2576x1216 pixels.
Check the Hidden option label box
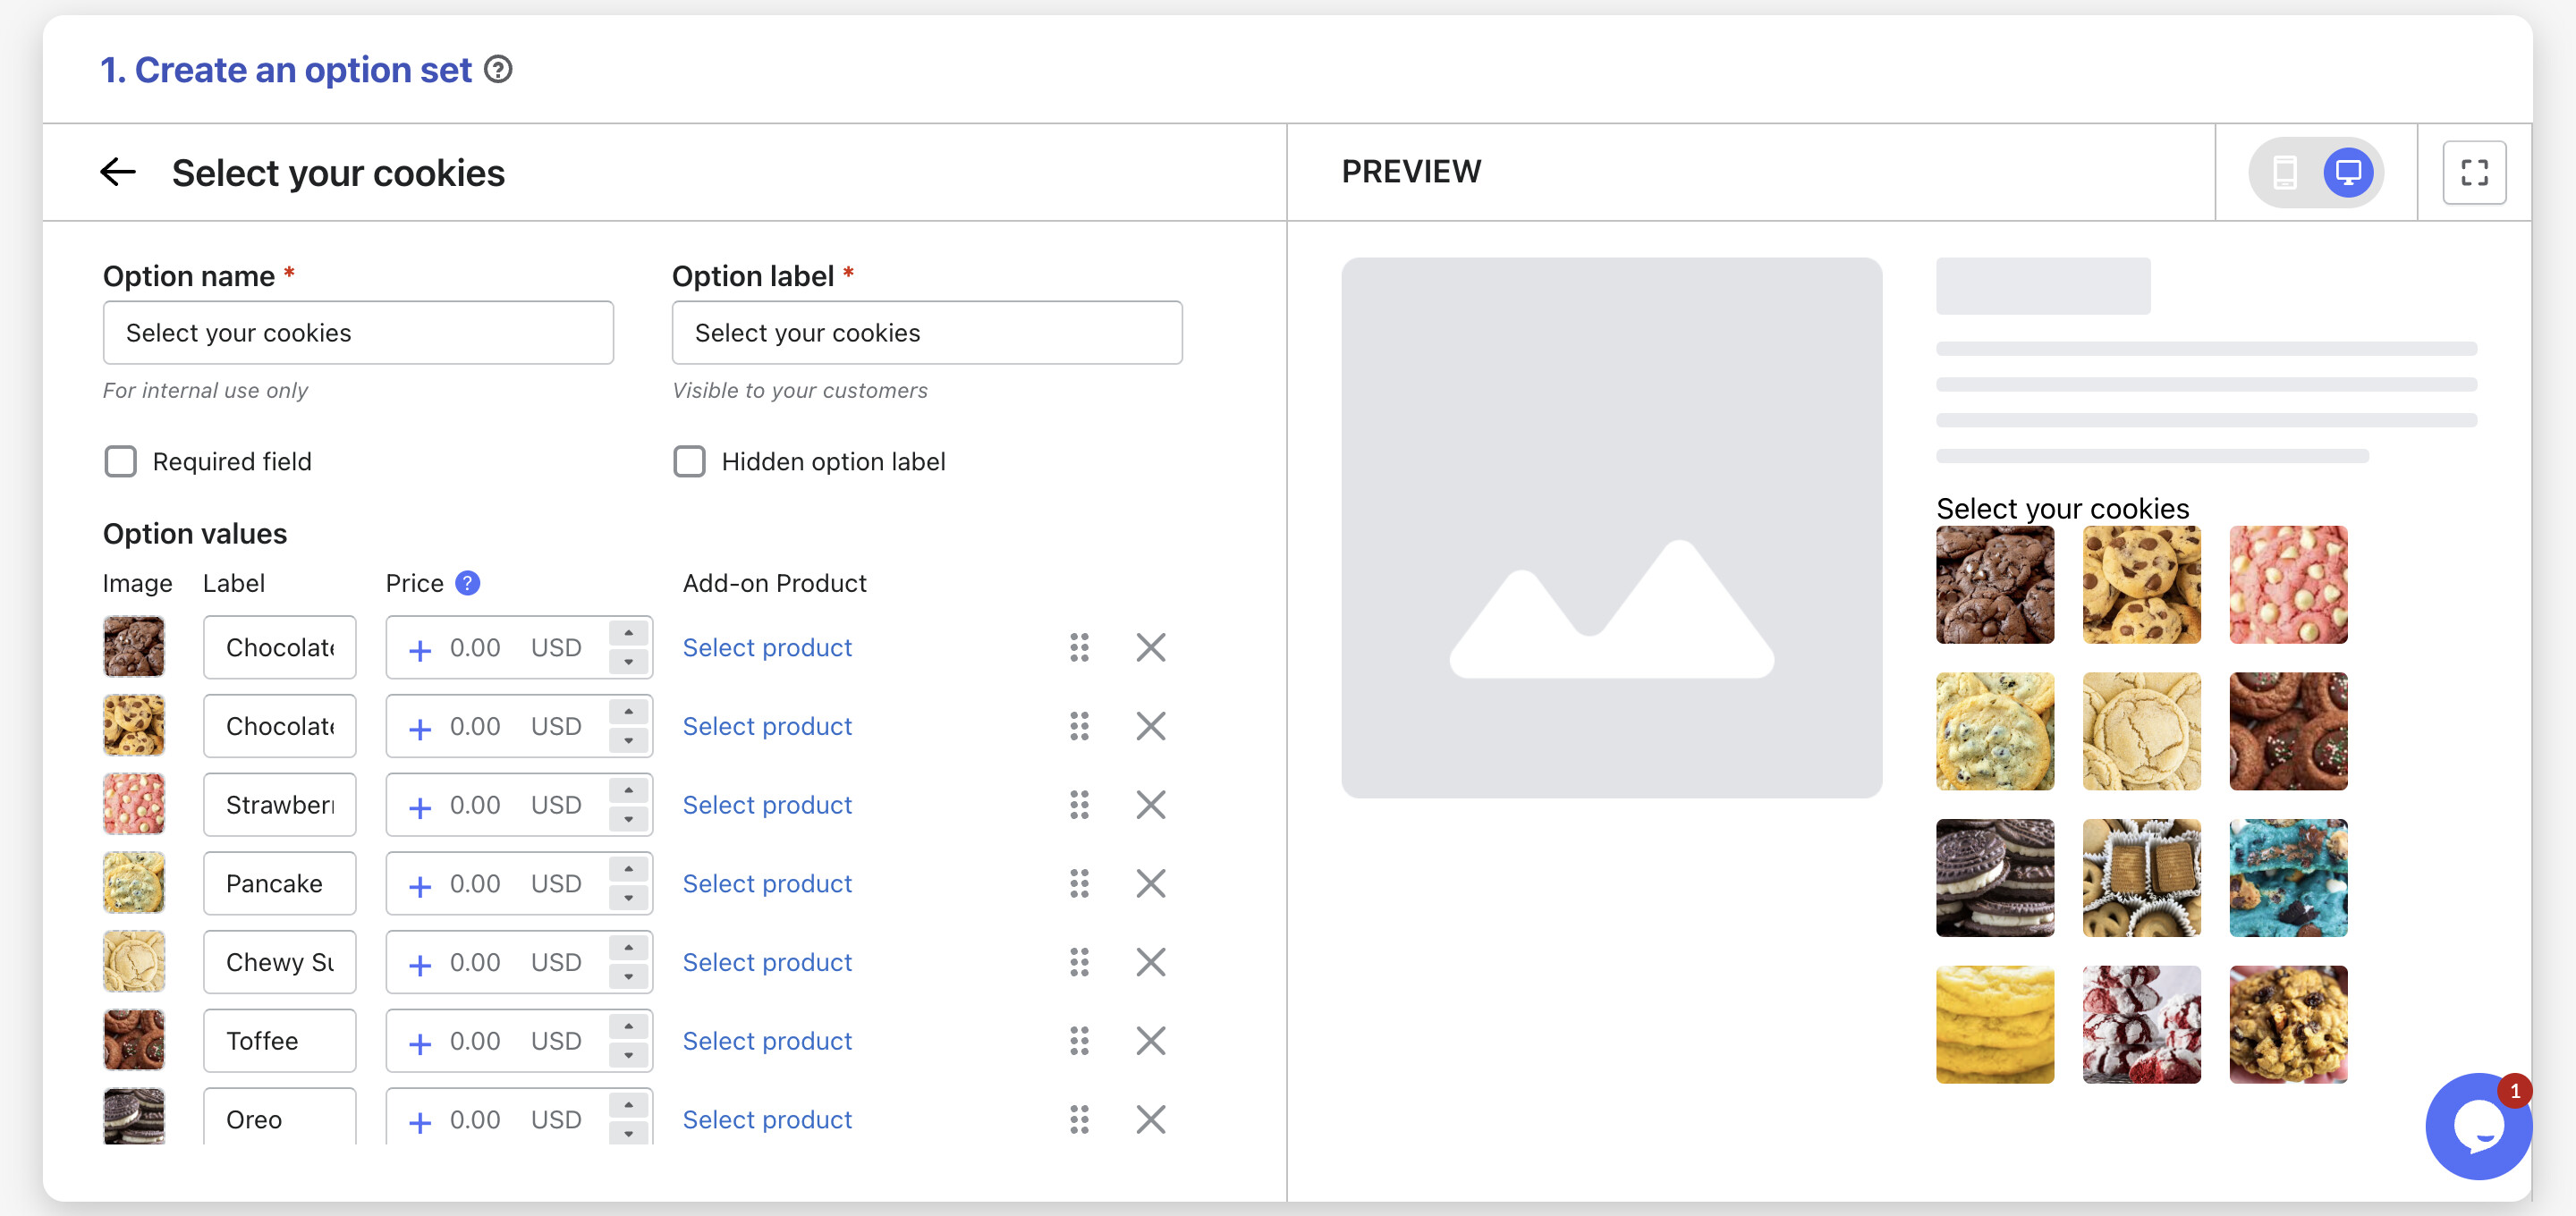point(689,461)
